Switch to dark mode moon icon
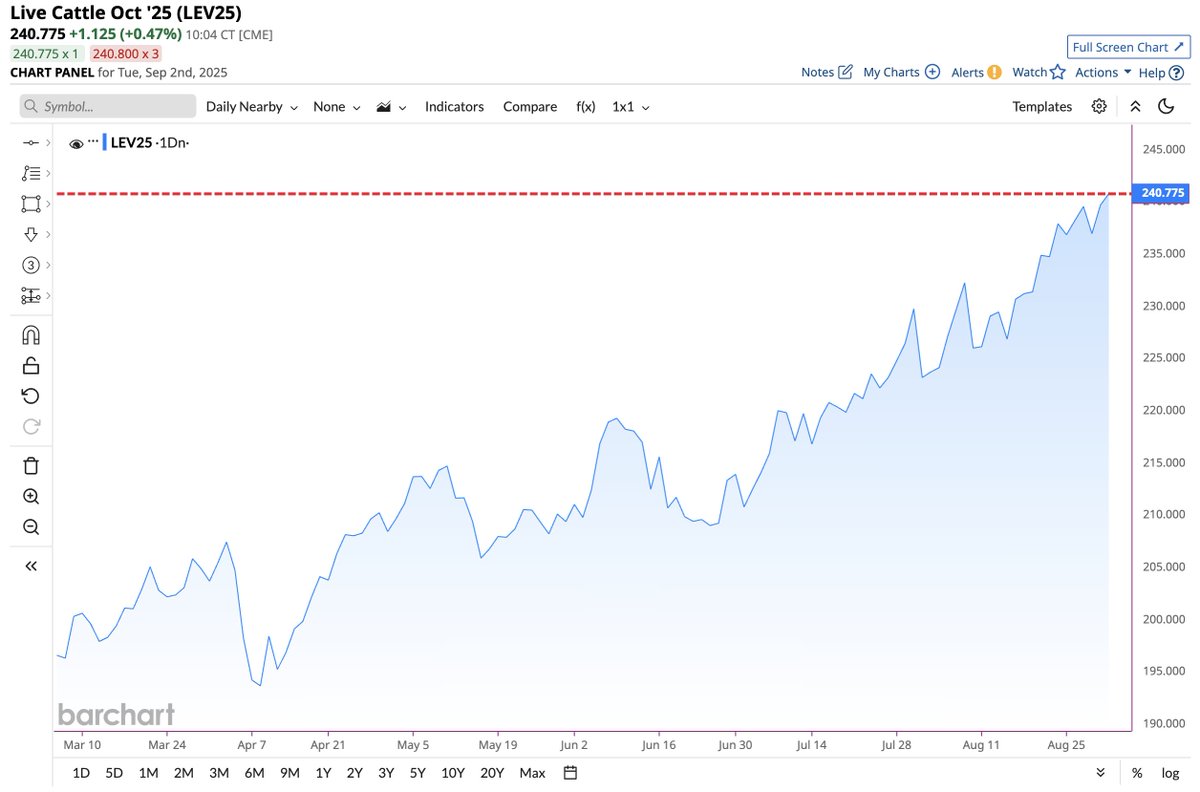This screenshot has height=792, width=1200. [x=1166, y=106]
